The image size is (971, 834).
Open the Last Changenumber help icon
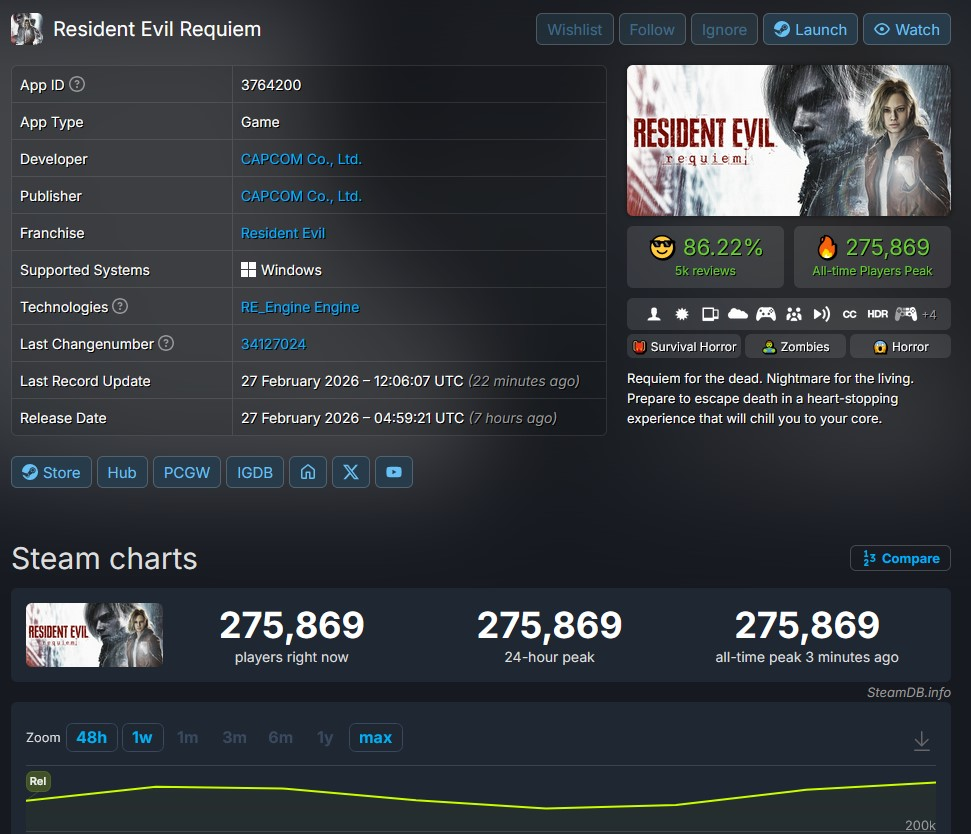(x=166, y=343)
